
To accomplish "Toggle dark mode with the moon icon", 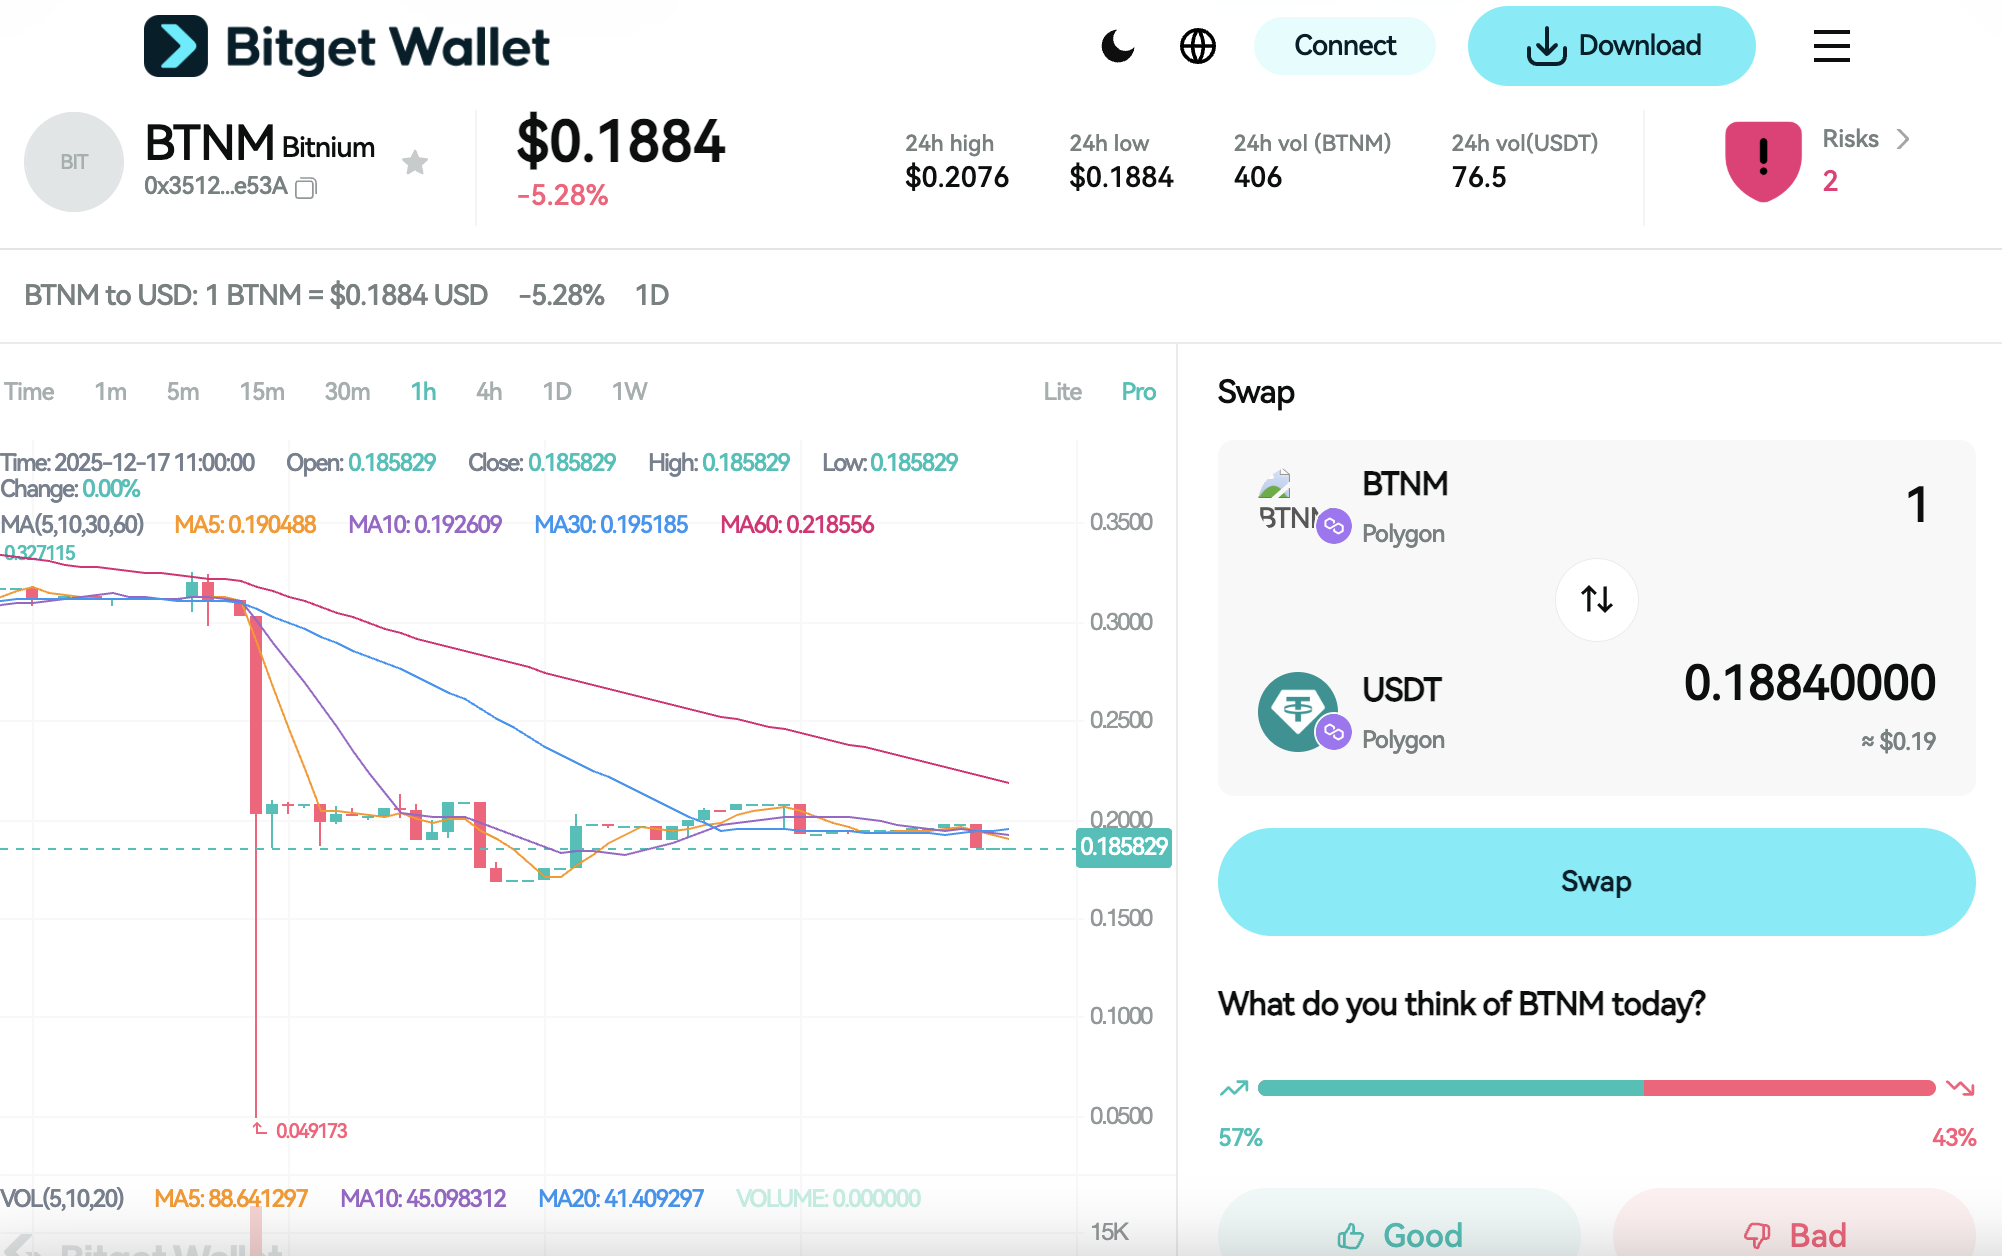I will [1117, 46].
